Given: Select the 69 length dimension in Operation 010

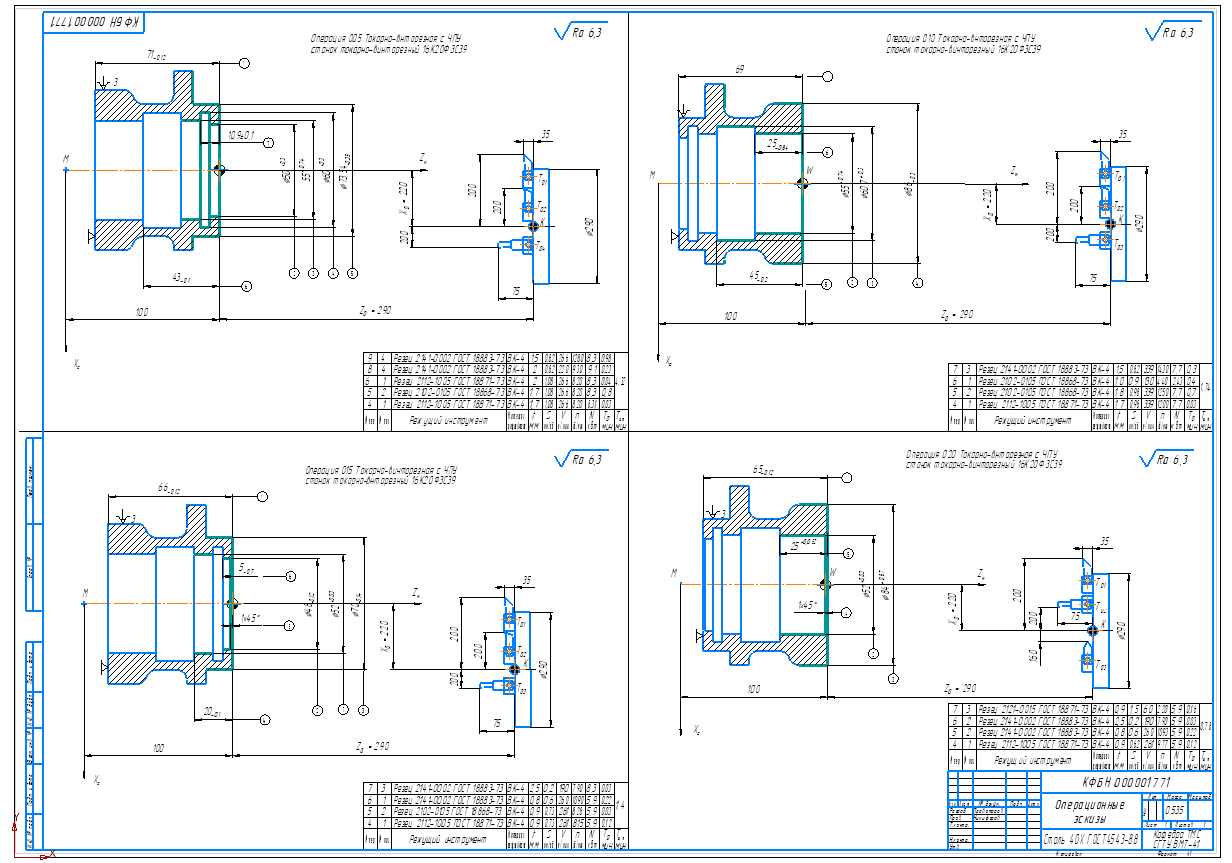Looking at the screenshot, I should (741, 68).
